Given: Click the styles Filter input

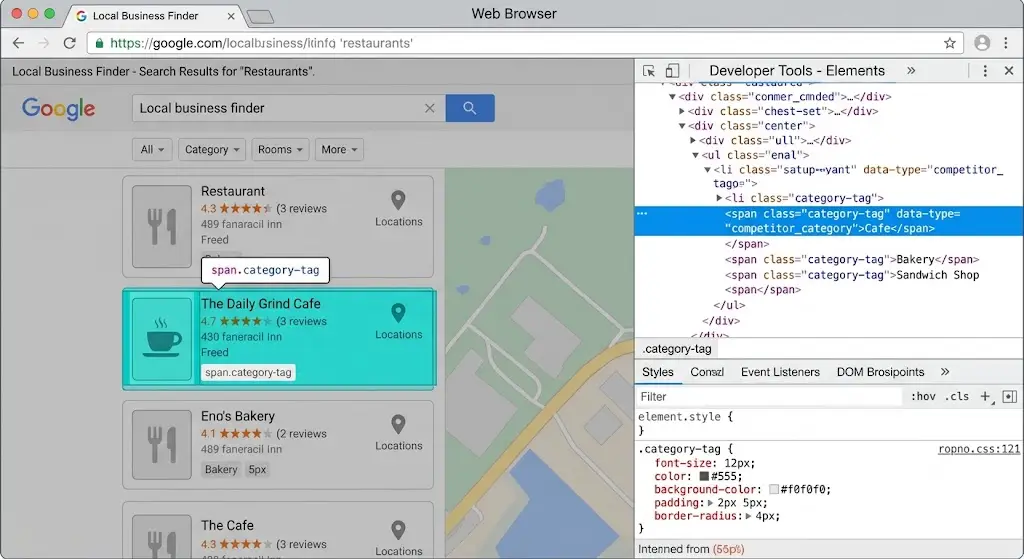Looking at the screenshot, I should (x=769, y=396).
